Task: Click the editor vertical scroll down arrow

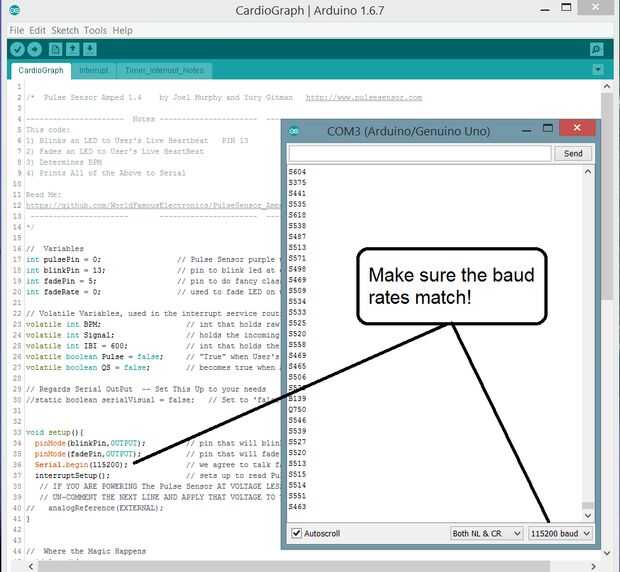Action: click(607, 553)
